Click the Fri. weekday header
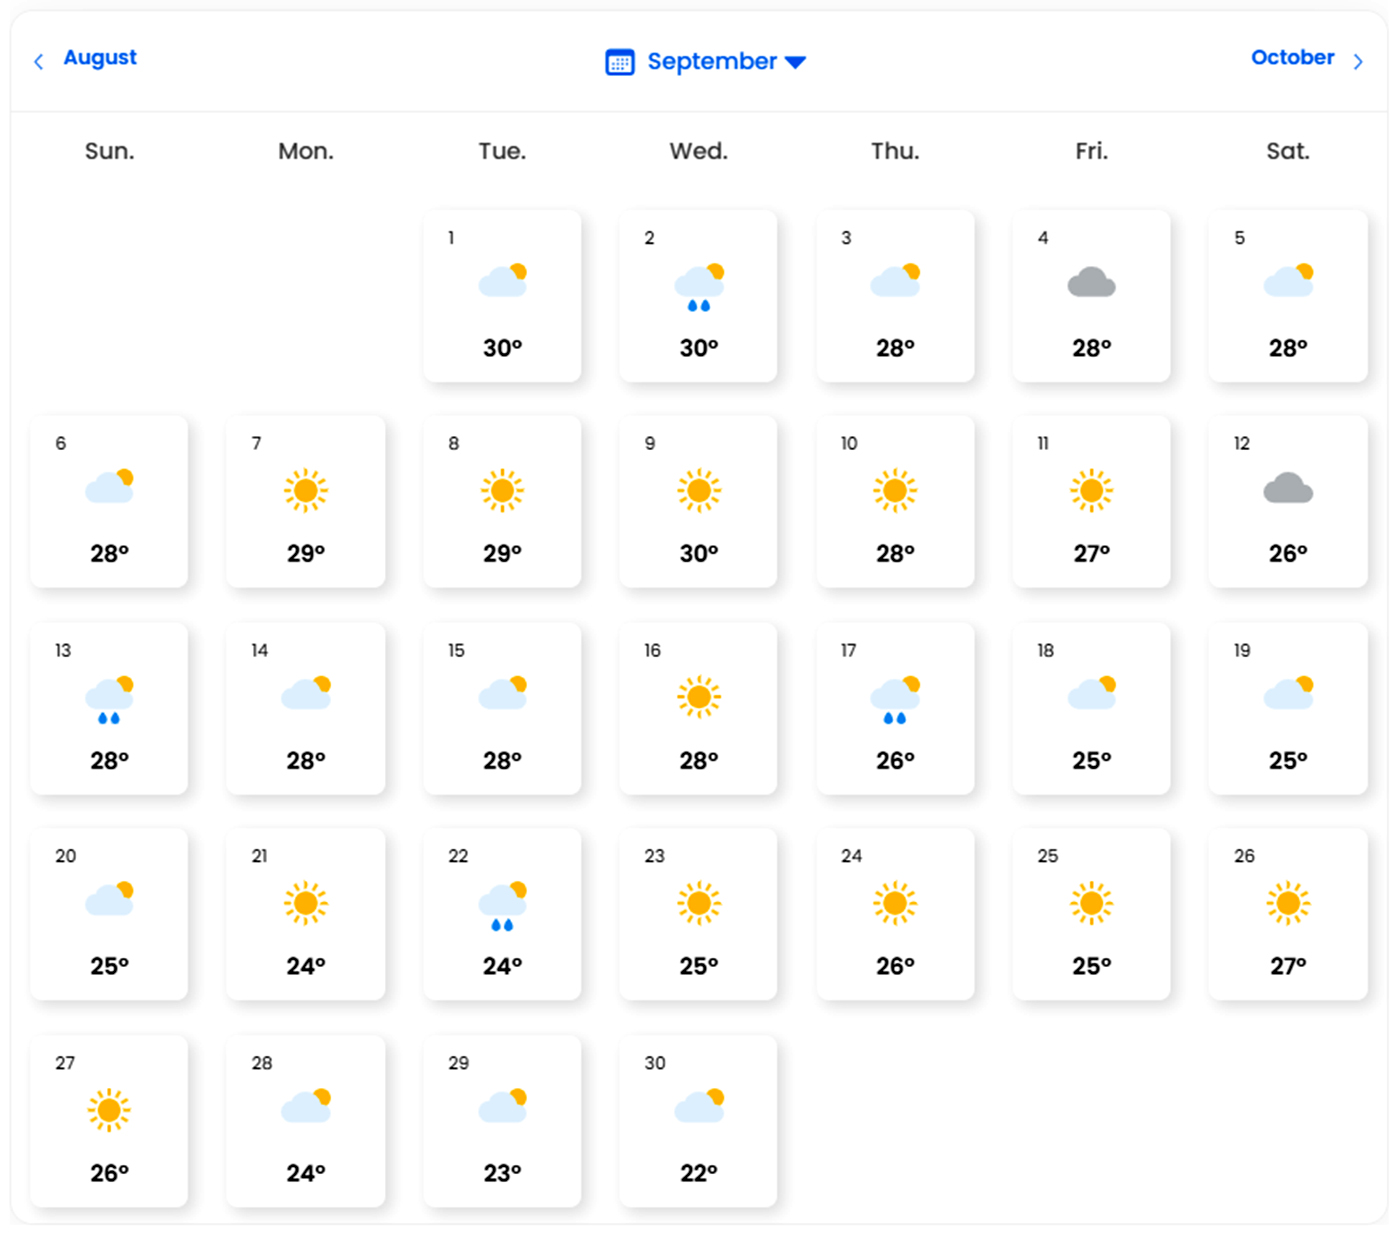Image resolution: width=1400 pixels, height=1249 pixels. 1092,151
